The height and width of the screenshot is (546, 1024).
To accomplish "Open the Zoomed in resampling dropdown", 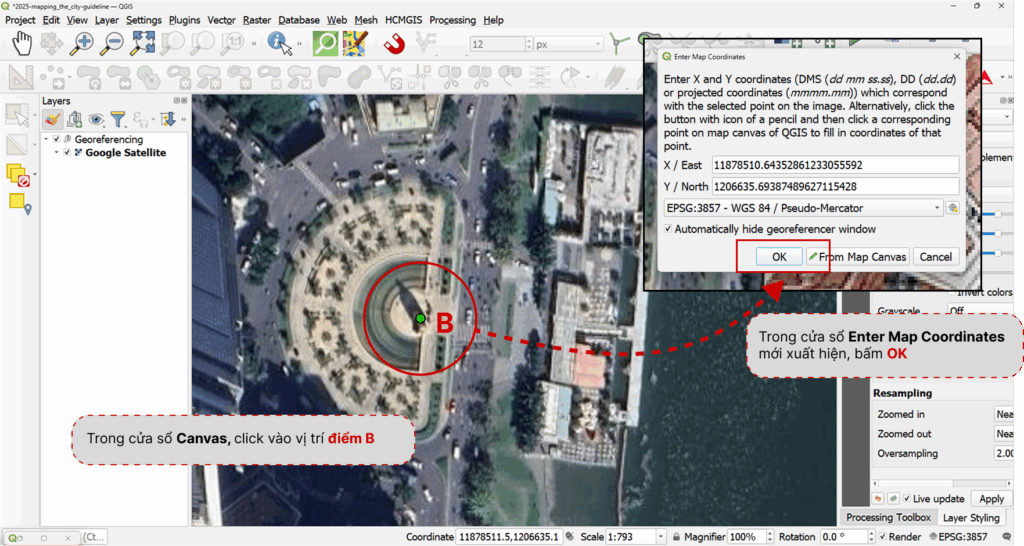I will (x=1004, y=414).
